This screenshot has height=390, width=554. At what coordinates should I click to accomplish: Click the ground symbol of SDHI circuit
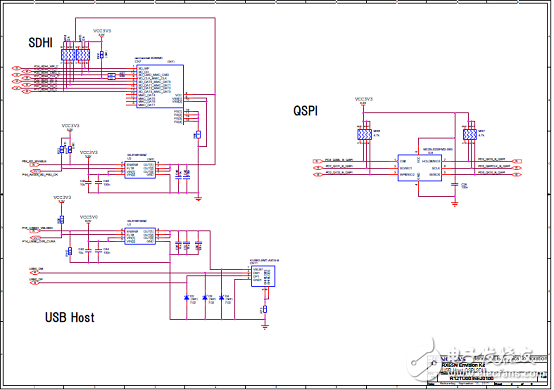(x=198, y=199)
